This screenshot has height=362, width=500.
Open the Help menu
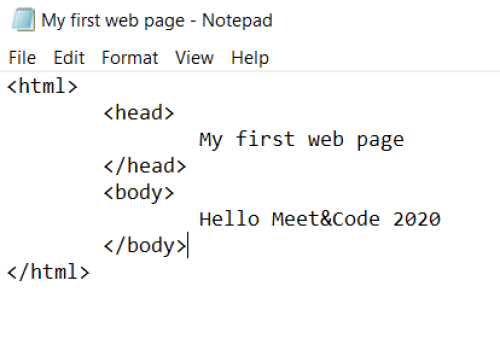(x=250, y=58)
